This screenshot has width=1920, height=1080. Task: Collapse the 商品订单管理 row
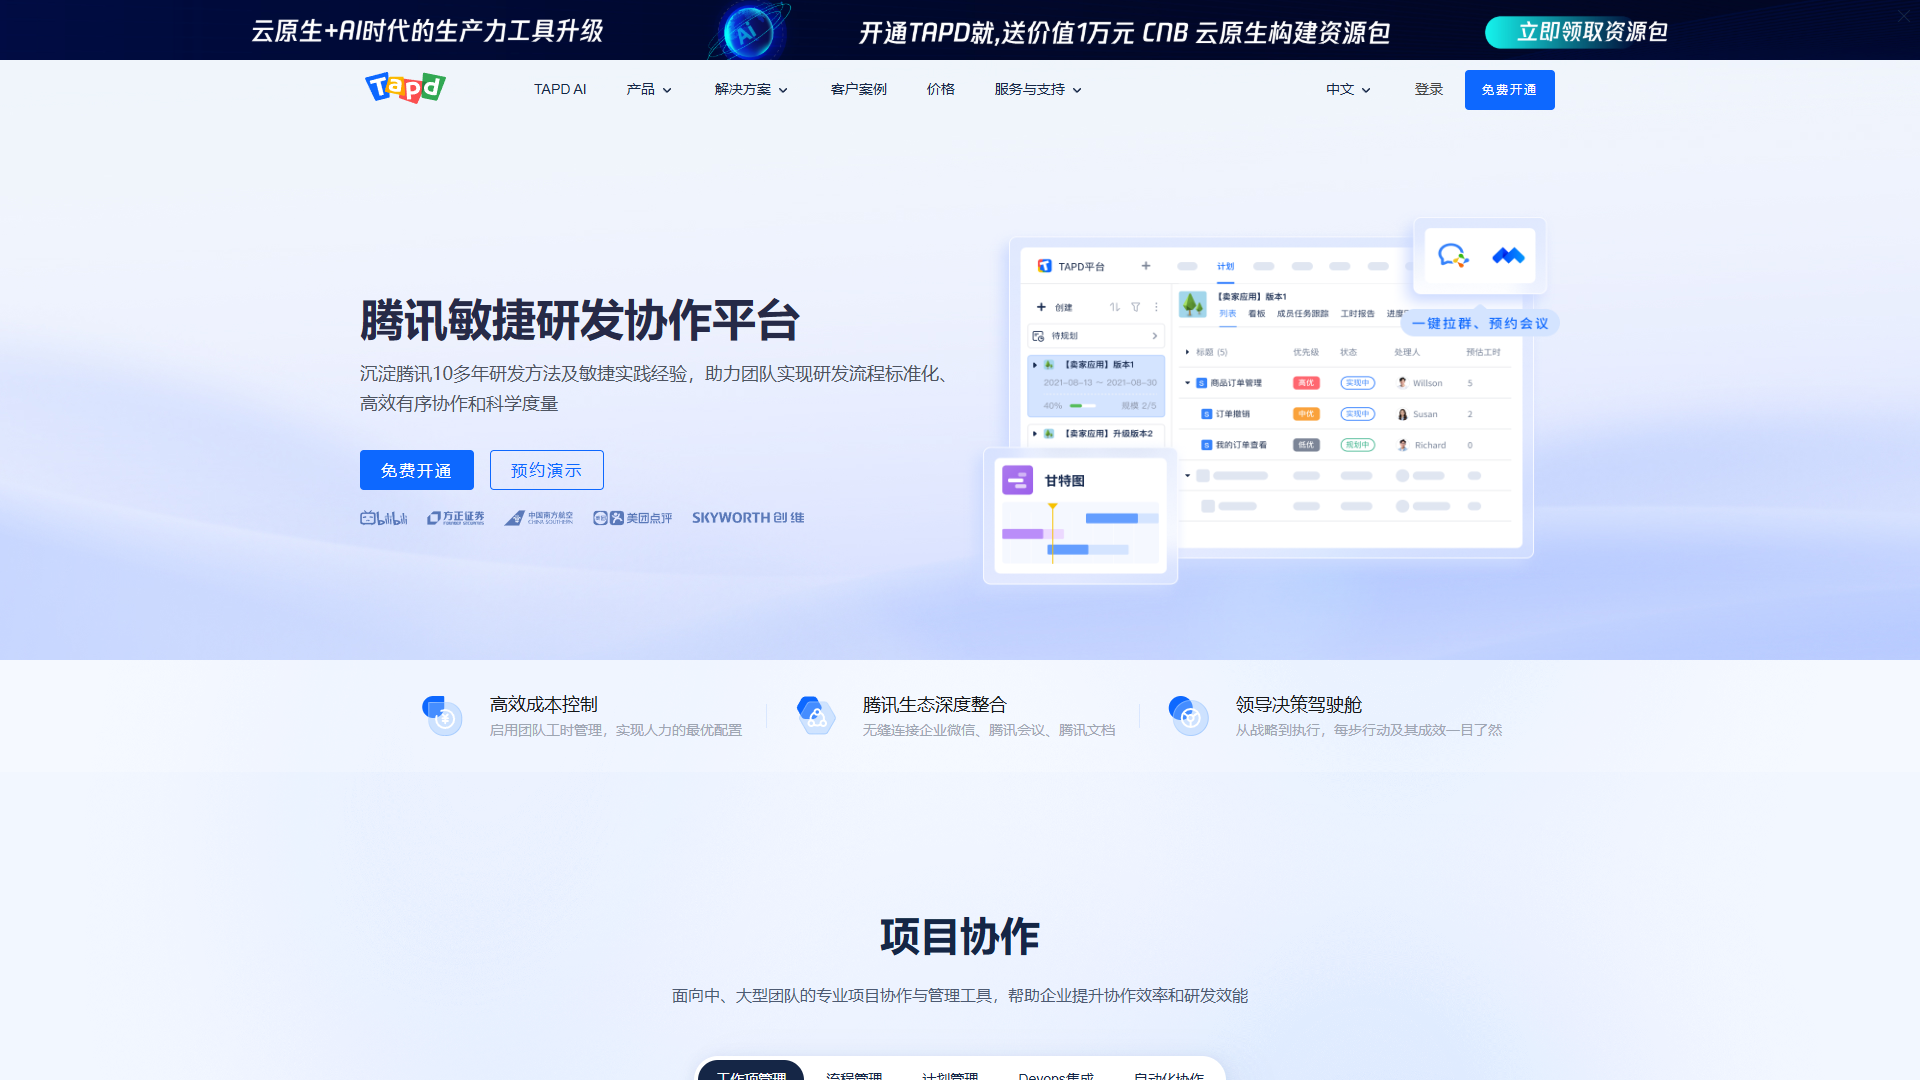(1188, 383)
